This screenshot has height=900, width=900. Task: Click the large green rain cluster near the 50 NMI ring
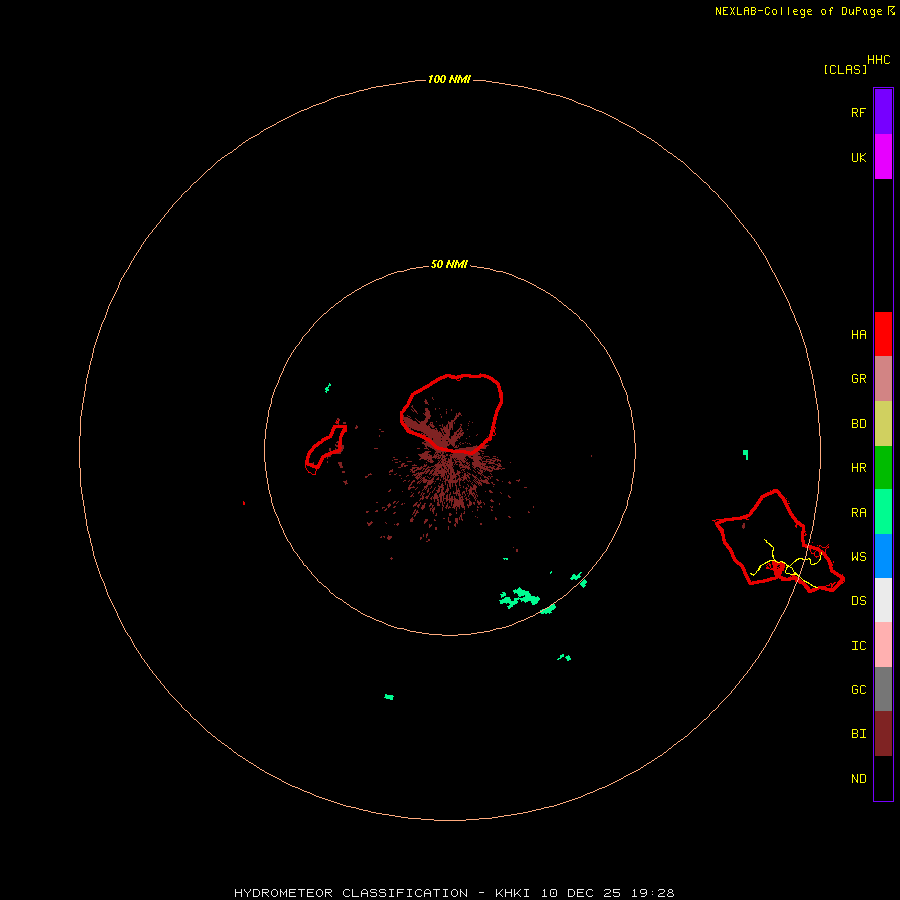click(519, 598)
